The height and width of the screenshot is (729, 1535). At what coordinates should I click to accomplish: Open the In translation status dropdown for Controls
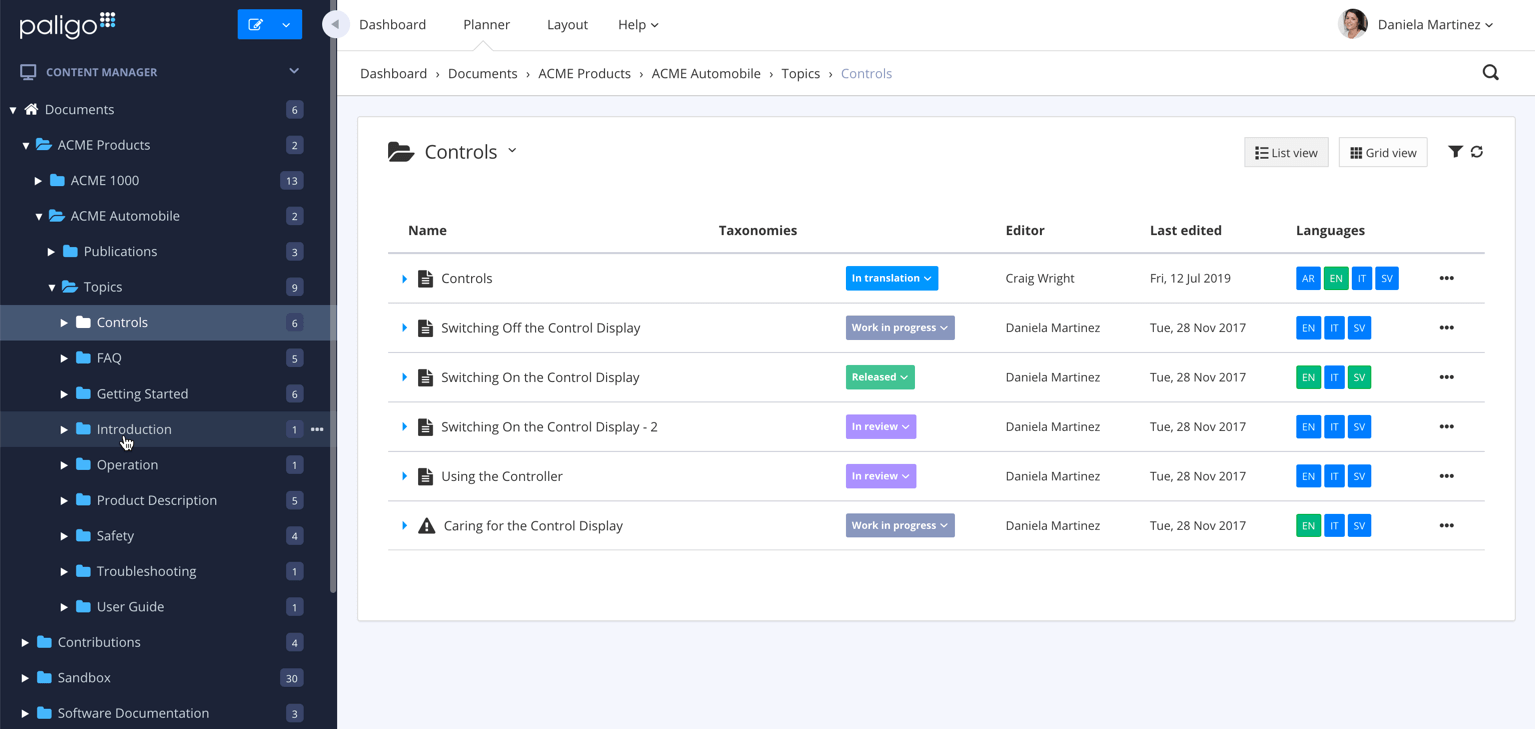point(891,278)
